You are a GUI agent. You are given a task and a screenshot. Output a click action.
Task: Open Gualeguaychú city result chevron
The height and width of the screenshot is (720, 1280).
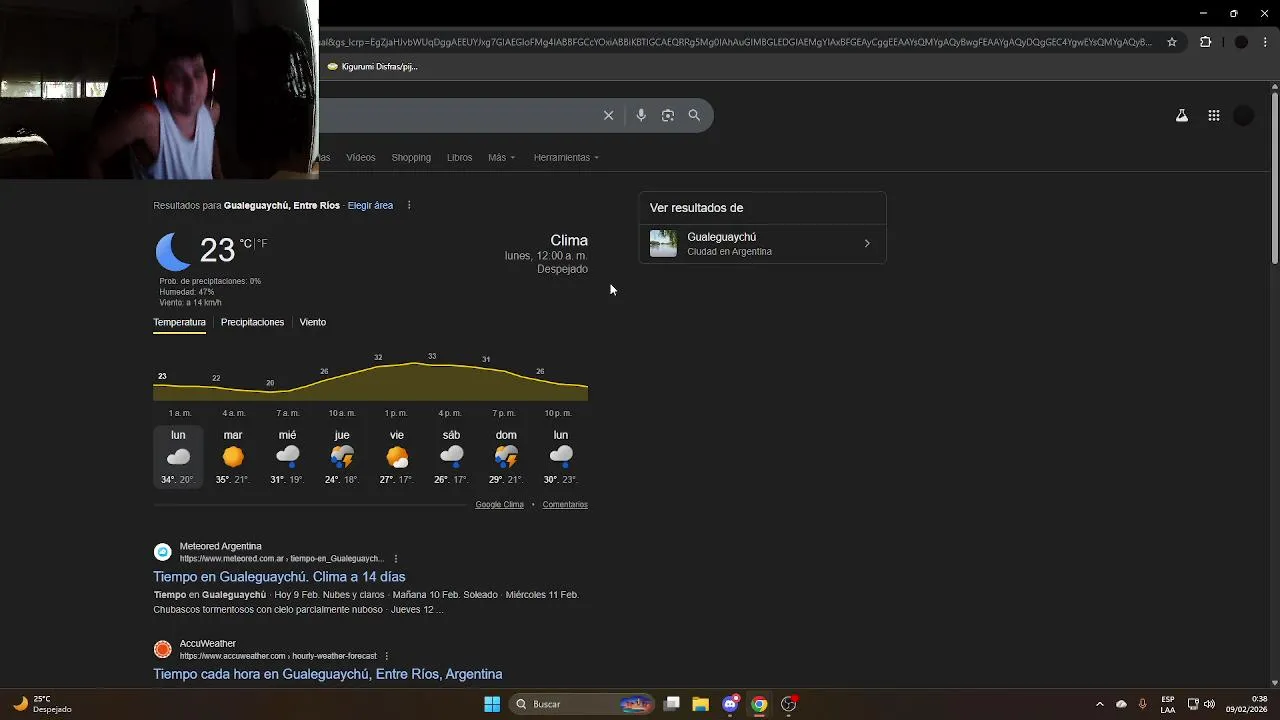[x=867, y=243]
